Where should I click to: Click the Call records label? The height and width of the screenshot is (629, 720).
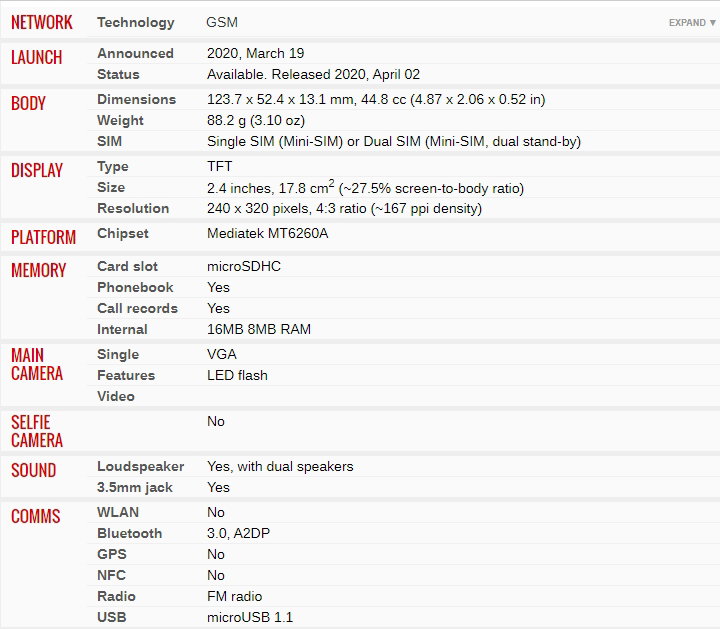coord(137,308)
